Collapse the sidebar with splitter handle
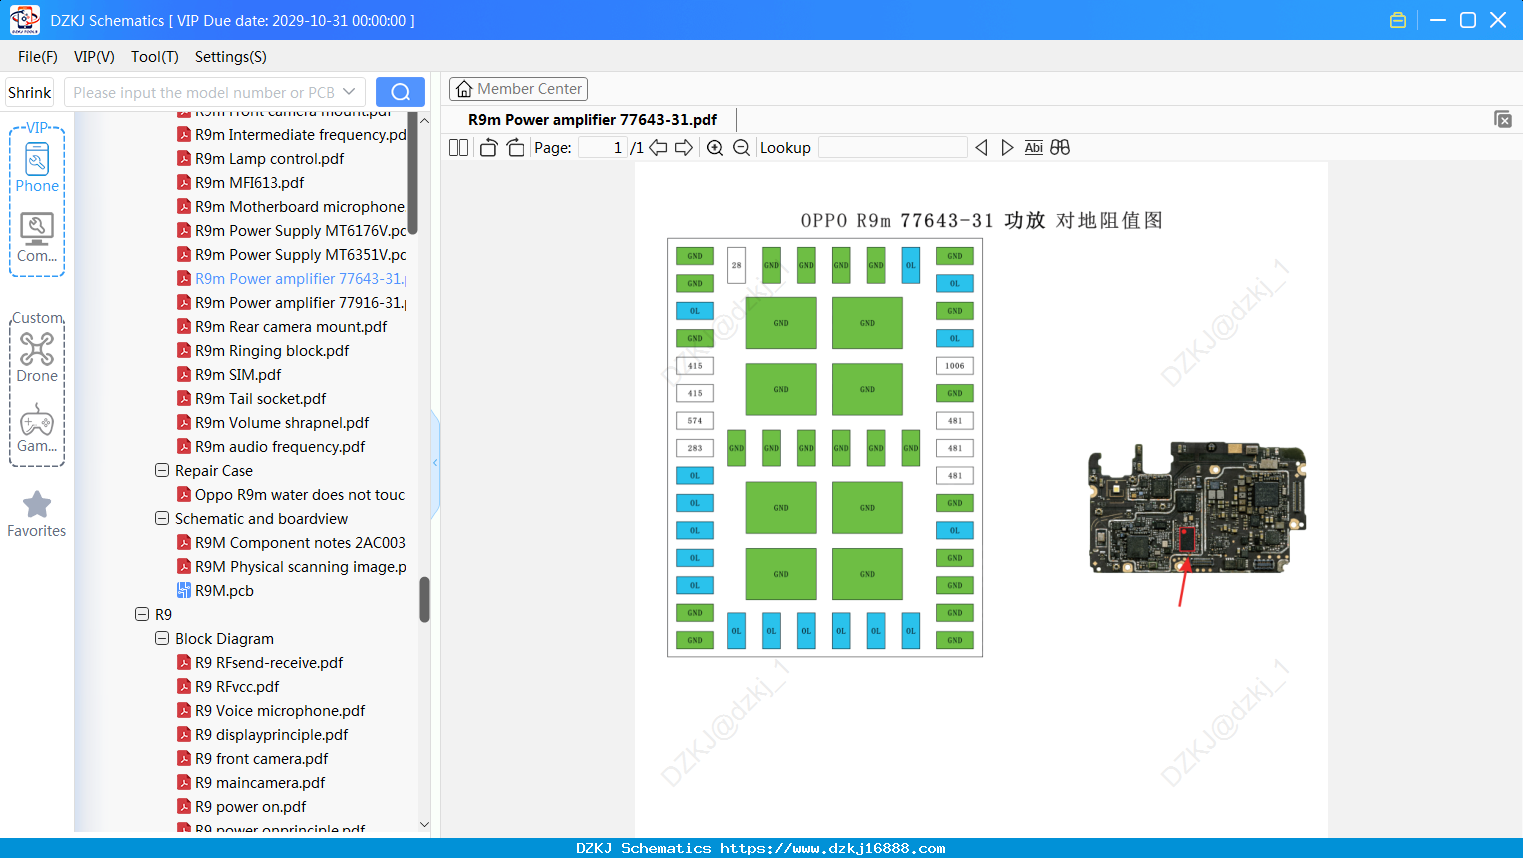Viewport: 1523px width, 858px height. (x=435, y=463)
